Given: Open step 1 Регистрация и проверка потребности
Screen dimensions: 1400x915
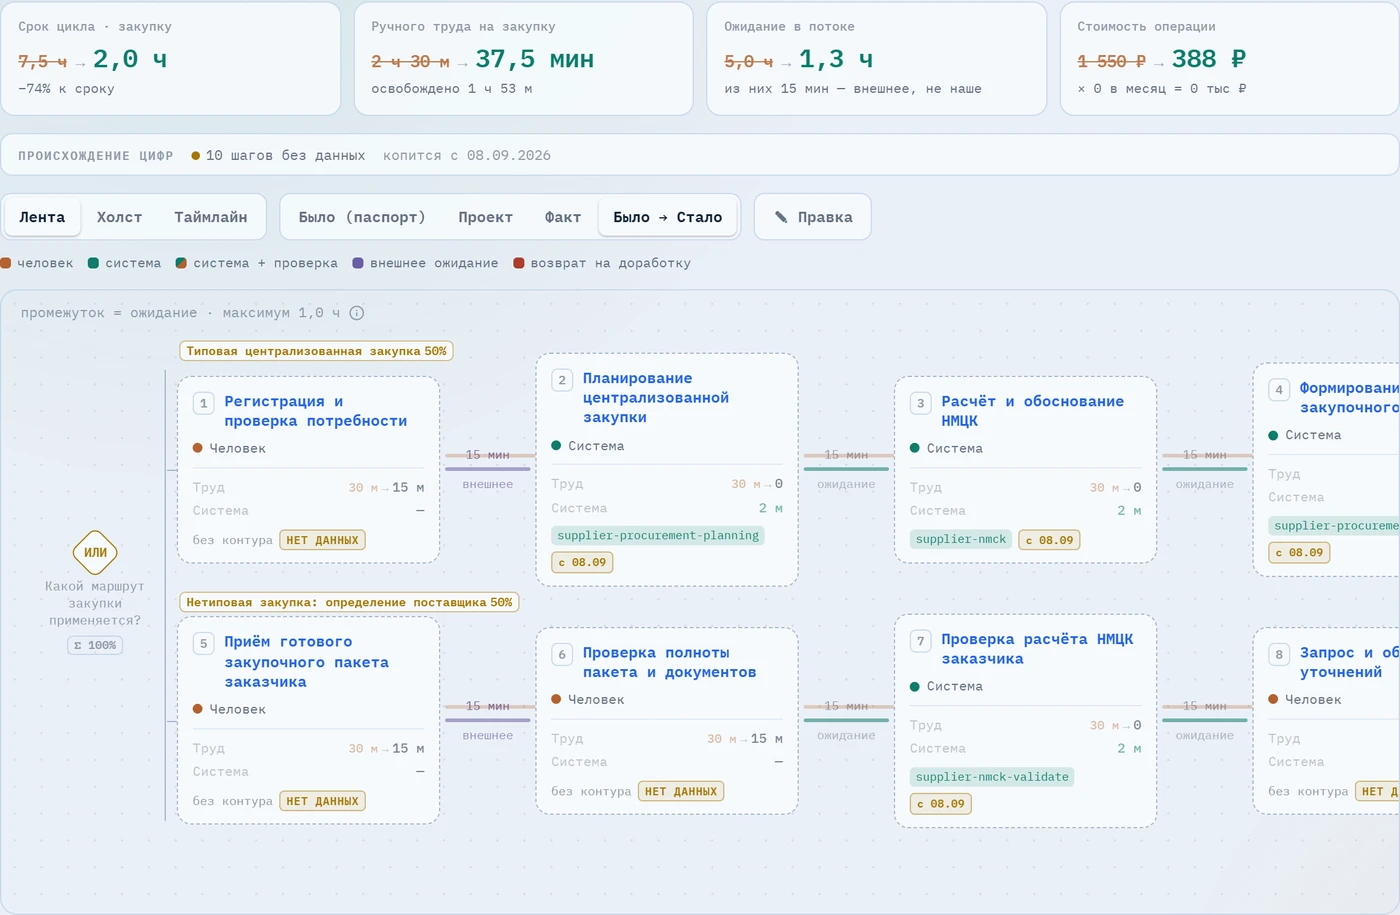Looking at the screenshot, I should [308, 470].
